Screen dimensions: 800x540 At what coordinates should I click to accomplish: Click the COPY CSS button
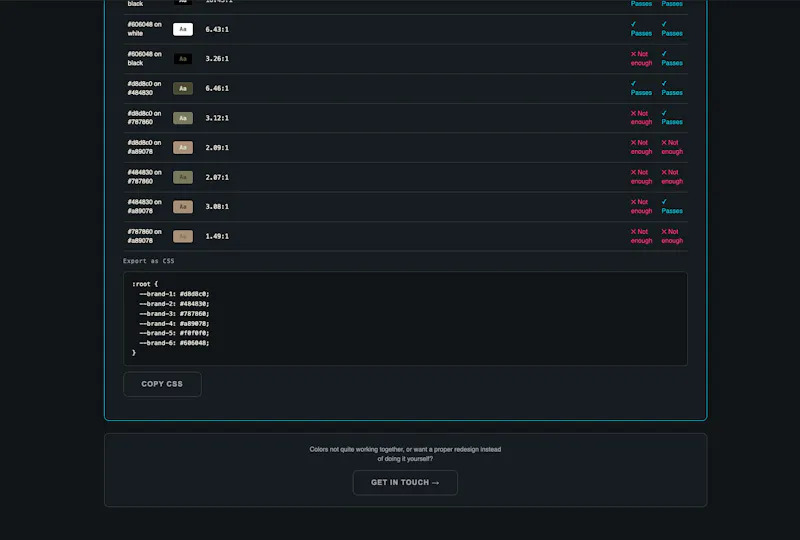tap(162, 384)
